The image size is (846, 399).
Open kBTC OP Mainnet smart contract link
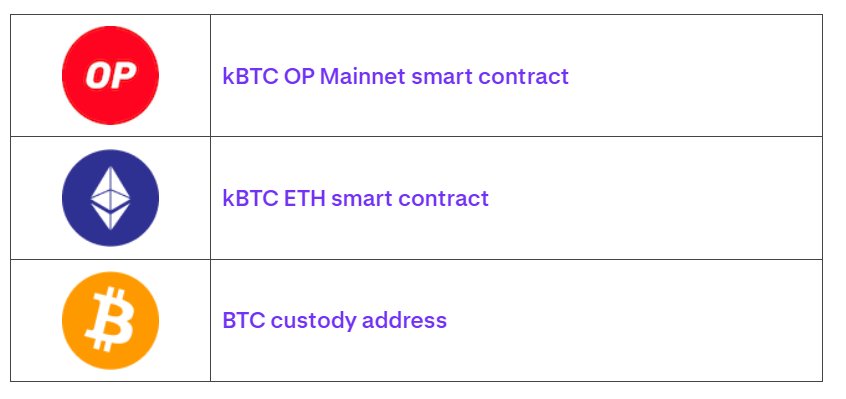(x=395, y=76)
